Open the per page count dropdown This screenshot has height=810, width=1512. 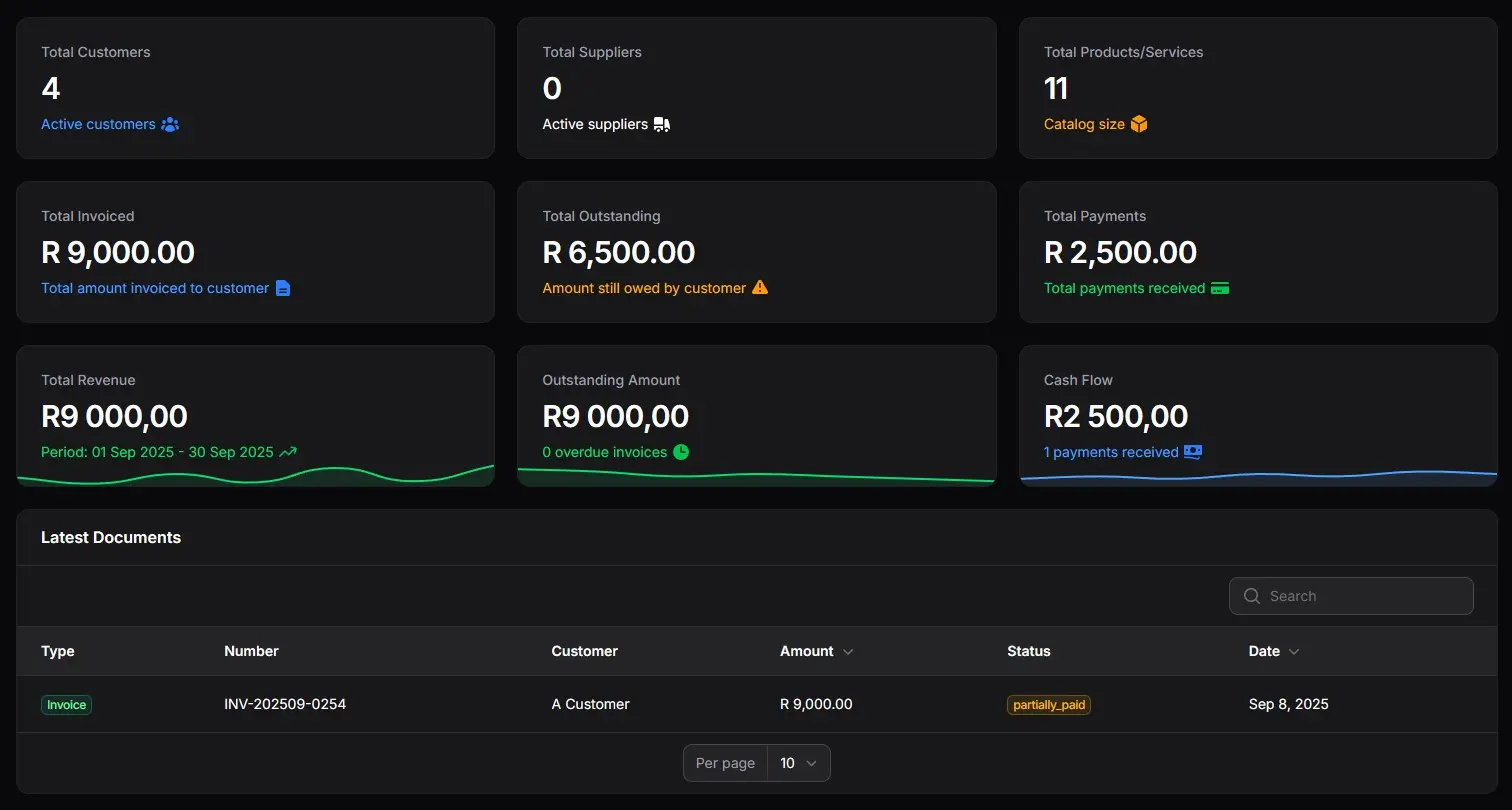pos(797,762)
